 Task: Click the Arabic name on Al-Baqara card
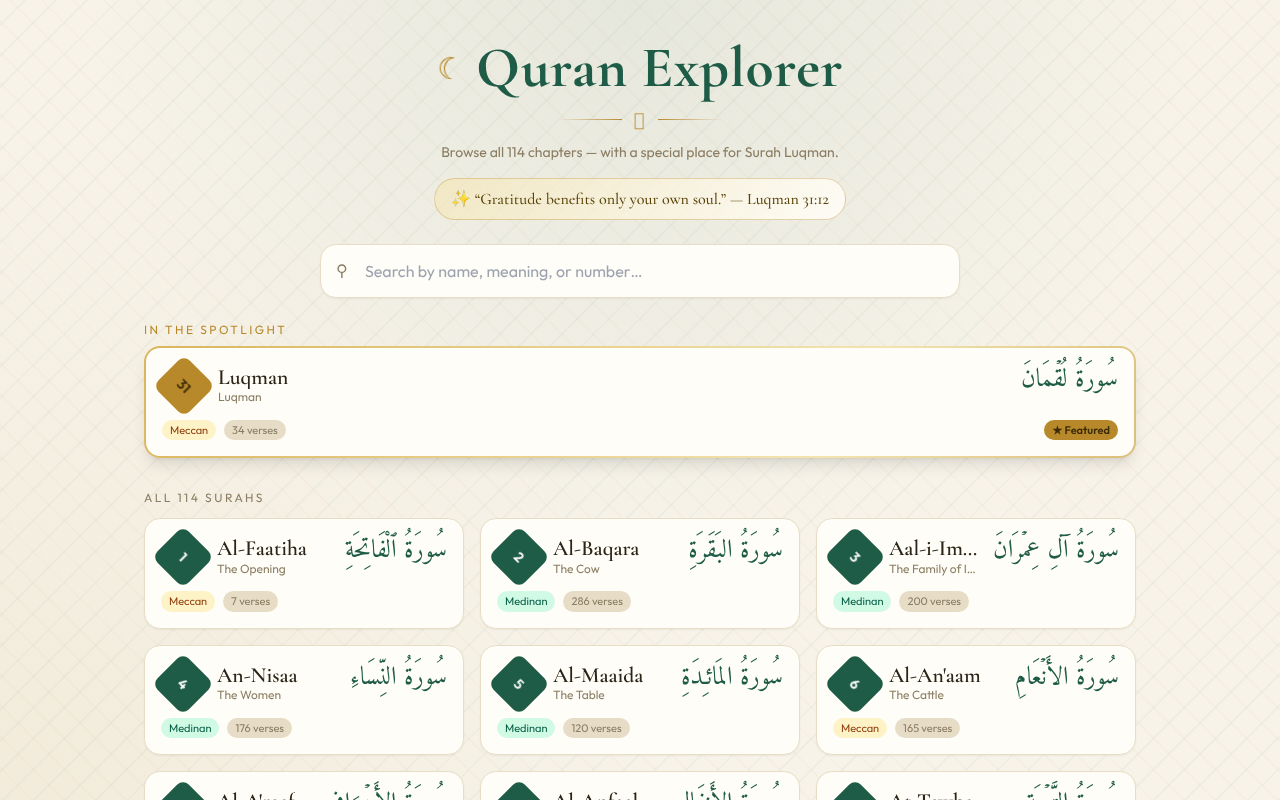[736, 548]
